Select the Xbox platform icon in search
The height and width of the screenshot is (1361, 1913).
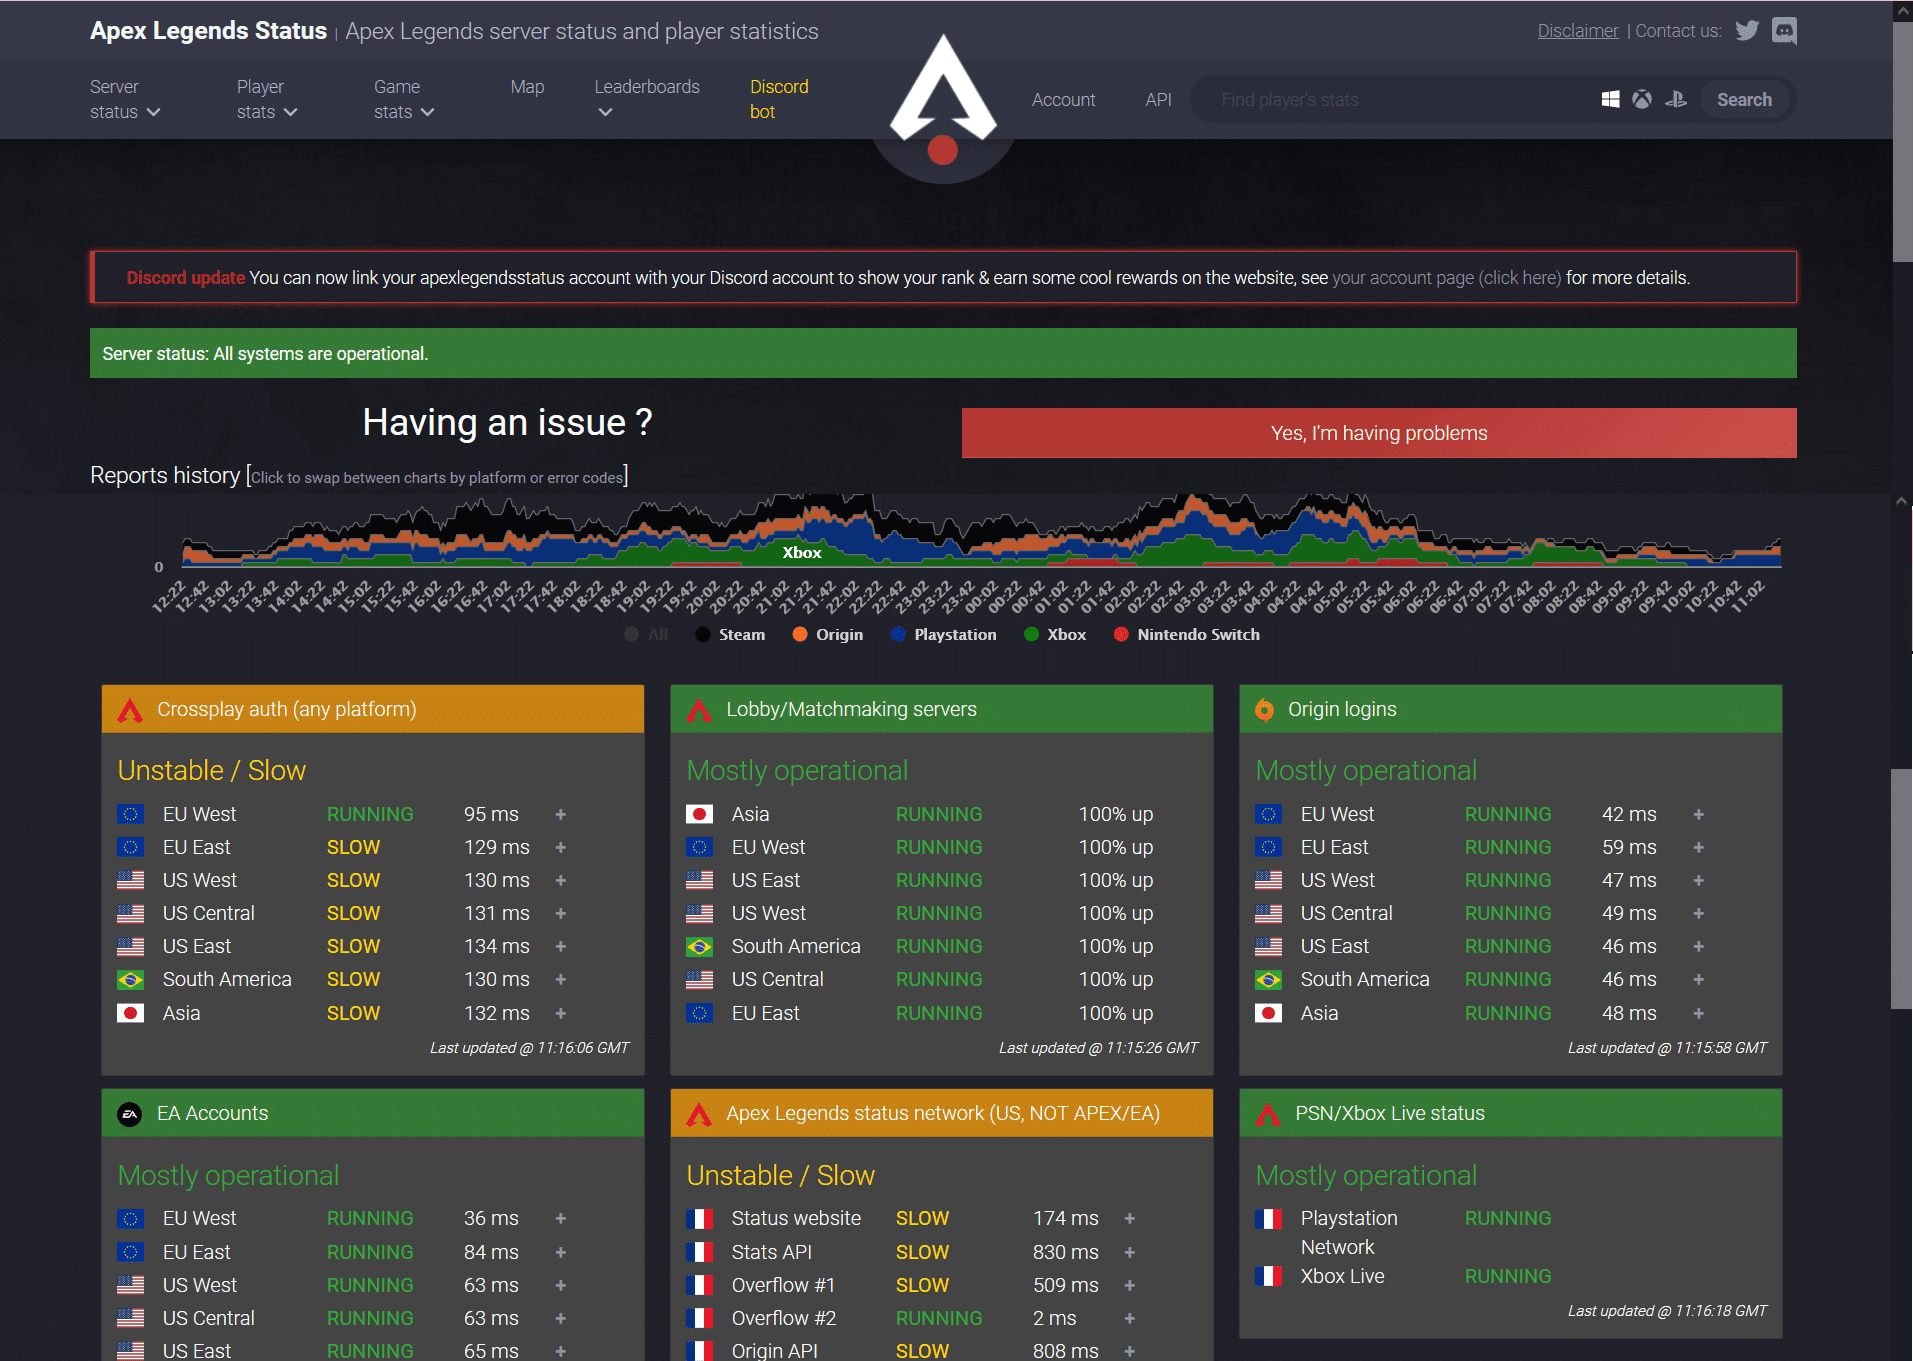pos(1642,99)
